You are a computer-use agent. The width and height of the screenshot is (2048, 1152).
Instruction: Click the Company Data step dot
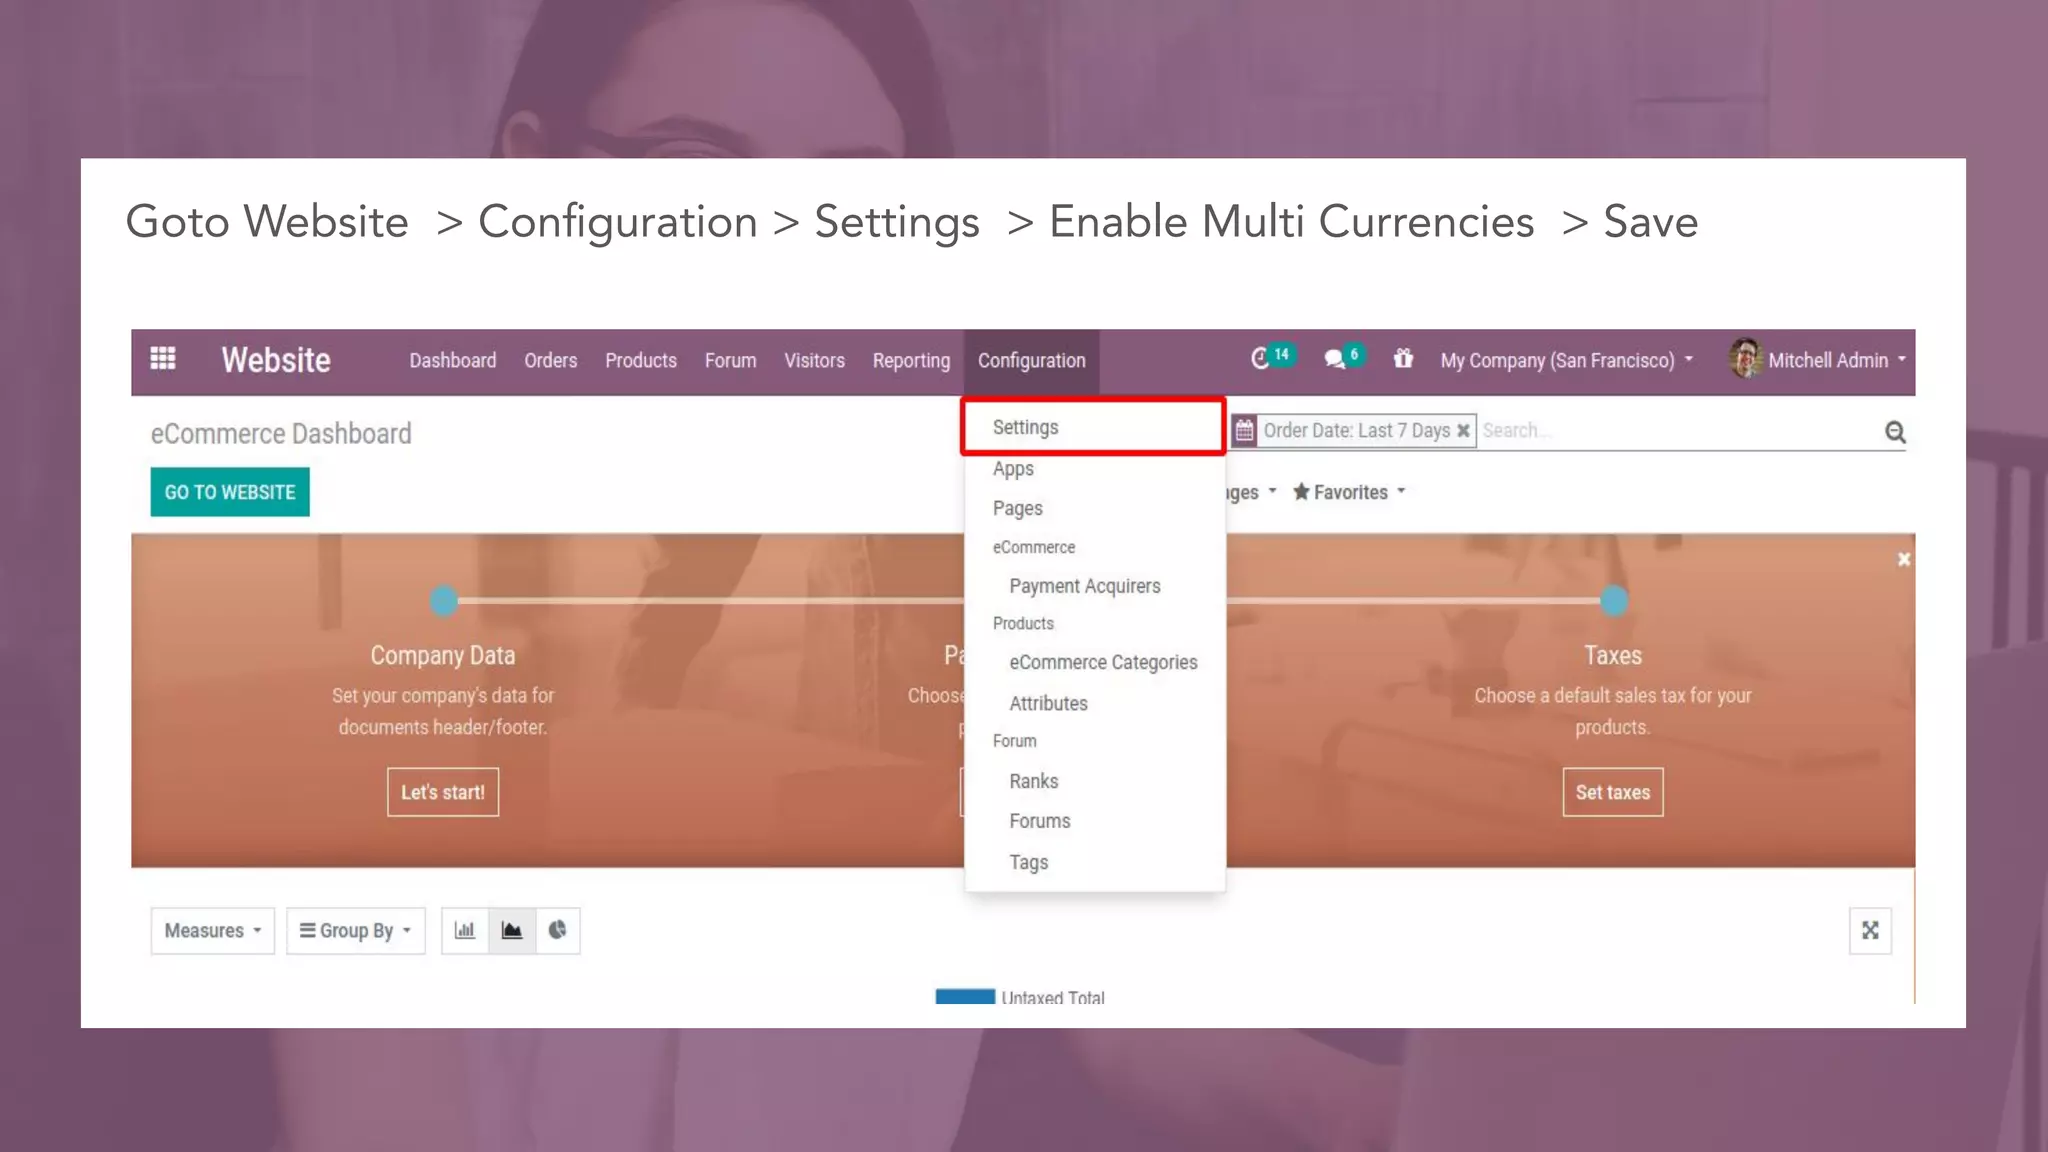coord(444,601)
